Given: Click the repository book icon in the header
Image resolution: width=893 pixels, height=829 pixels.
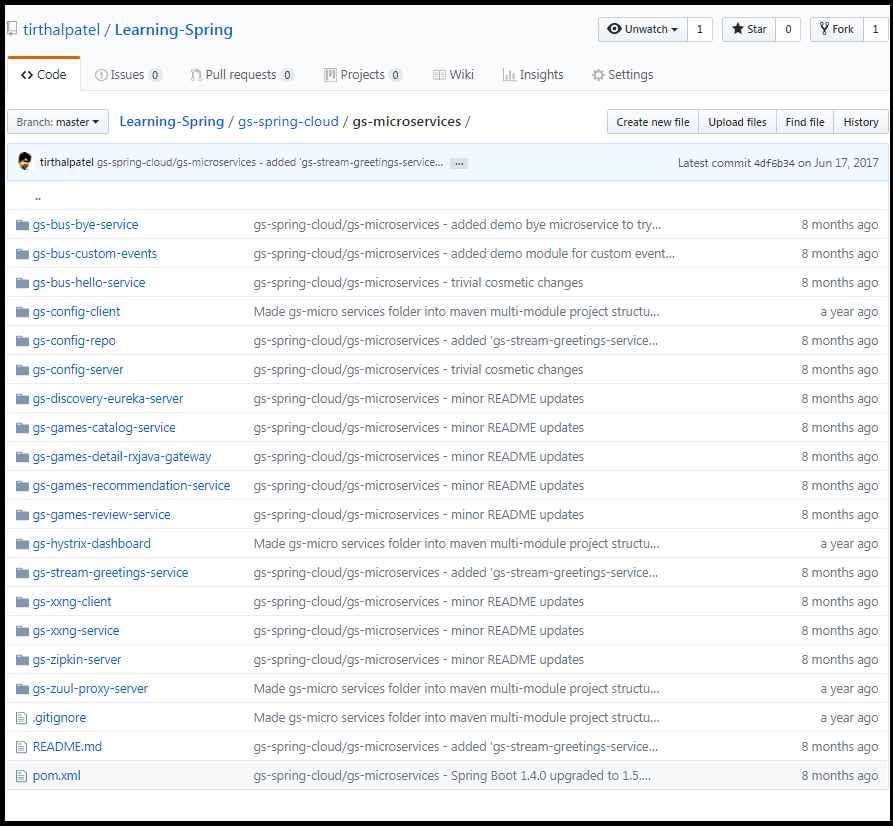Looking at the screenshot, I should [11, 28].
